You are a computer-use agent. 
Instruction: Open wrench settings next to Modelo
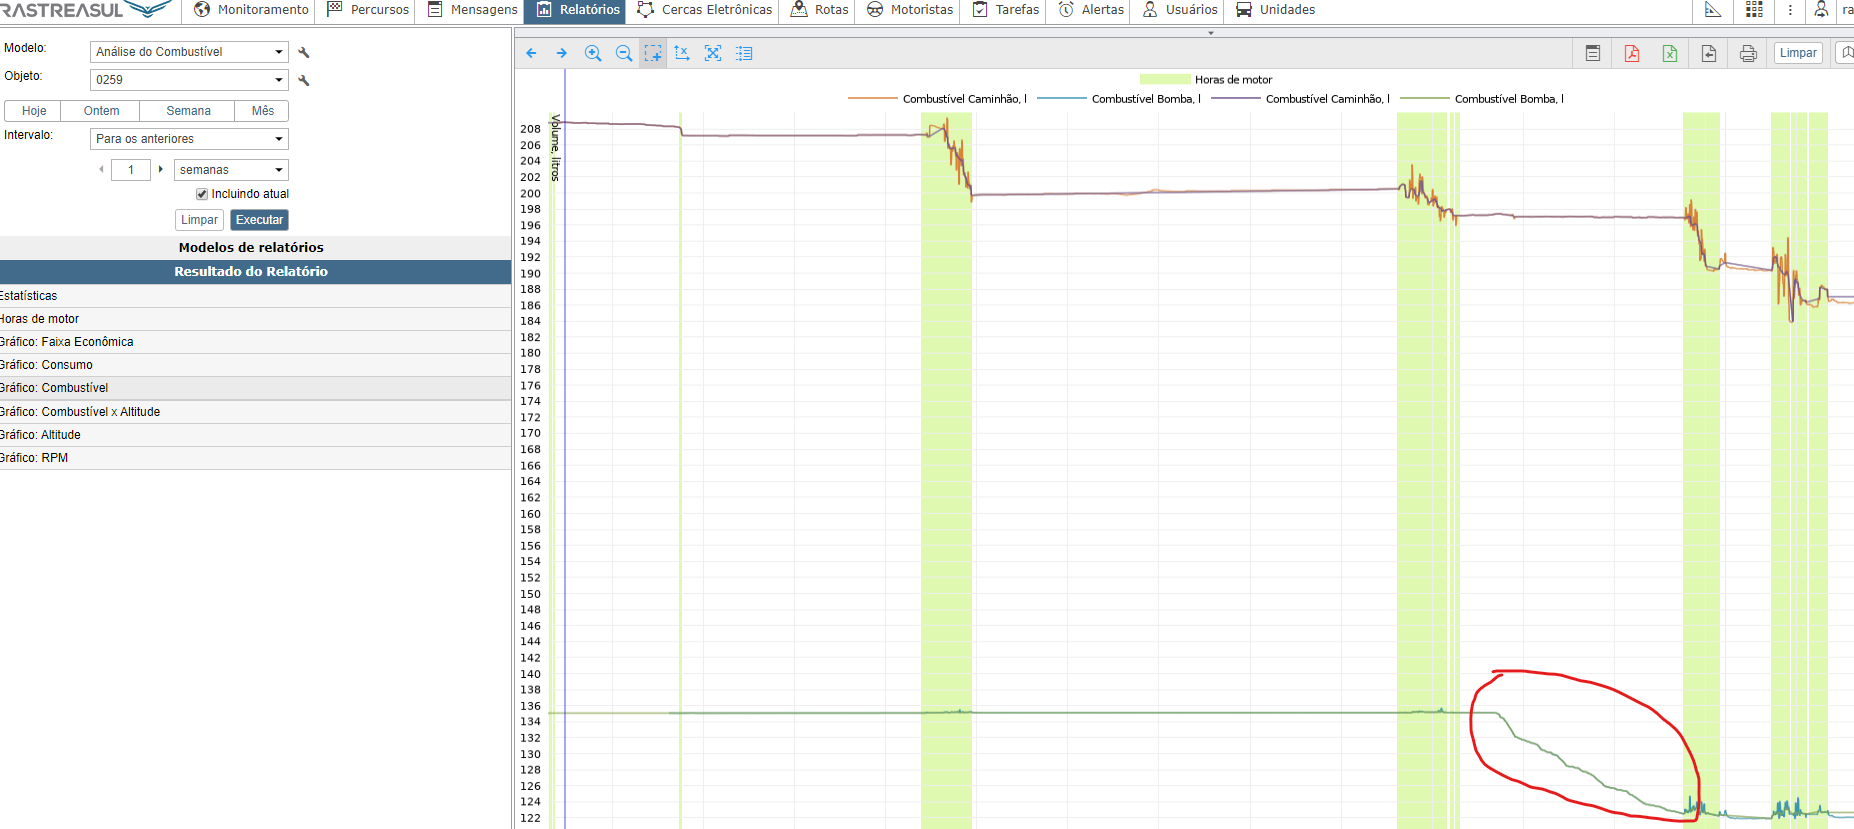pyautogui.click(x=304, y=52)
